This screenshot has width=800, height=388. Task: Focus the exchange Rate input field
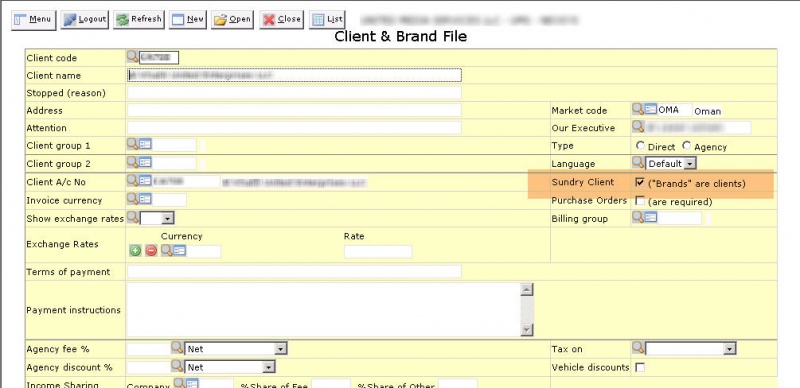coord(378,252)
